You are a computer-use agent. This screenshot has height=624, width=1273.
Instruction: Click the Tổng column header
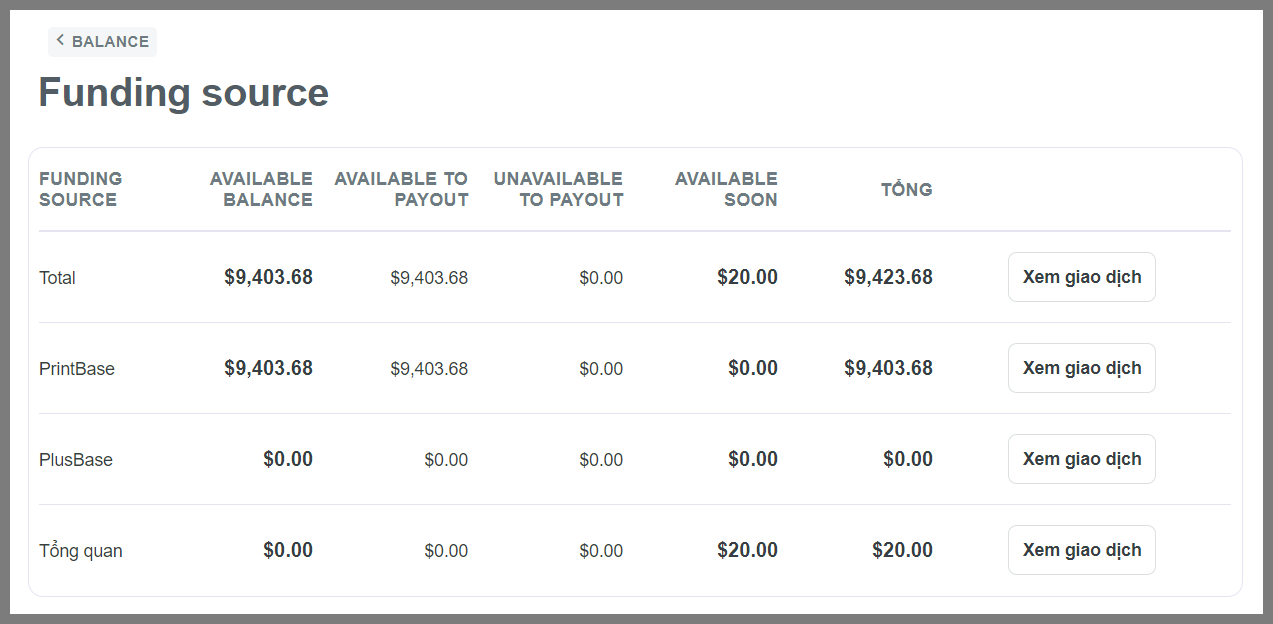click(906, 189)
